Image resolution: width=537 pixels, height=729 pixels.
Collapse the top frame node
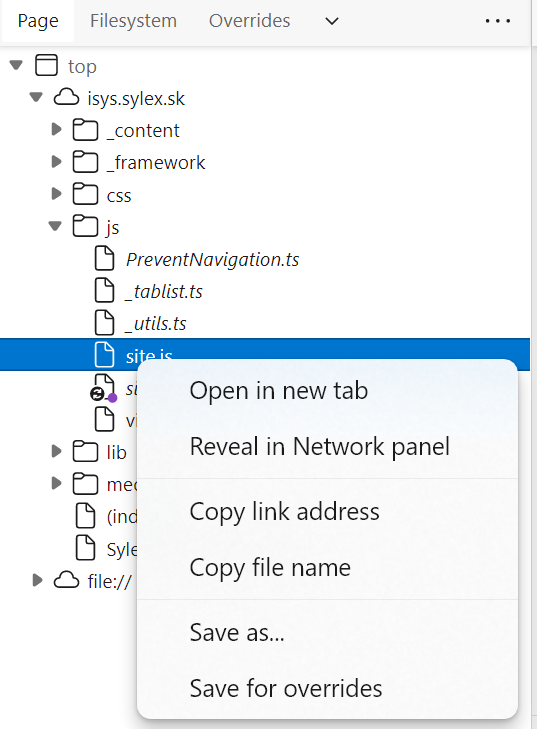16,65
